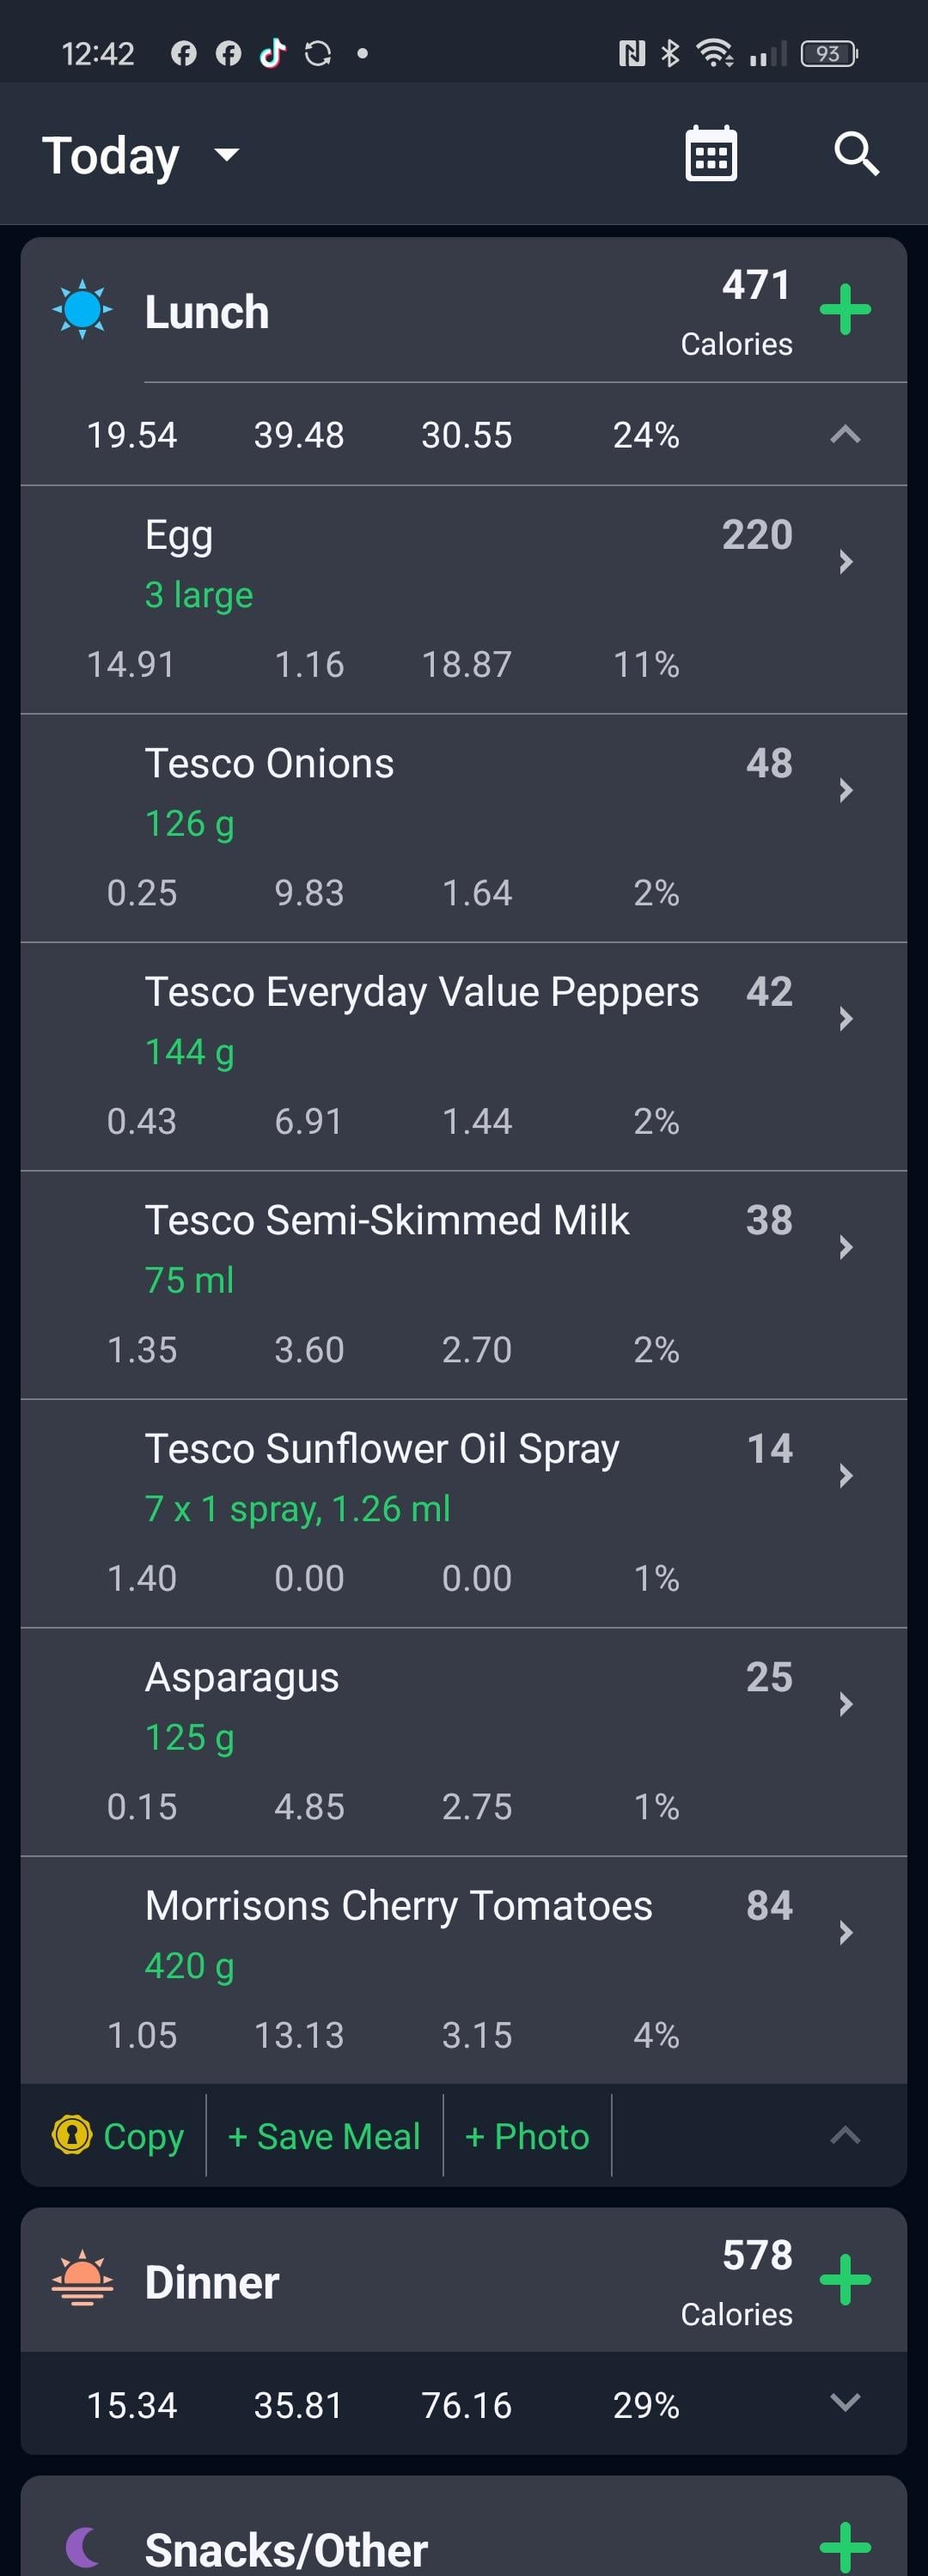Add food to Snacks/Other with green plus

pyautogui.click(x=845, y=2548)
